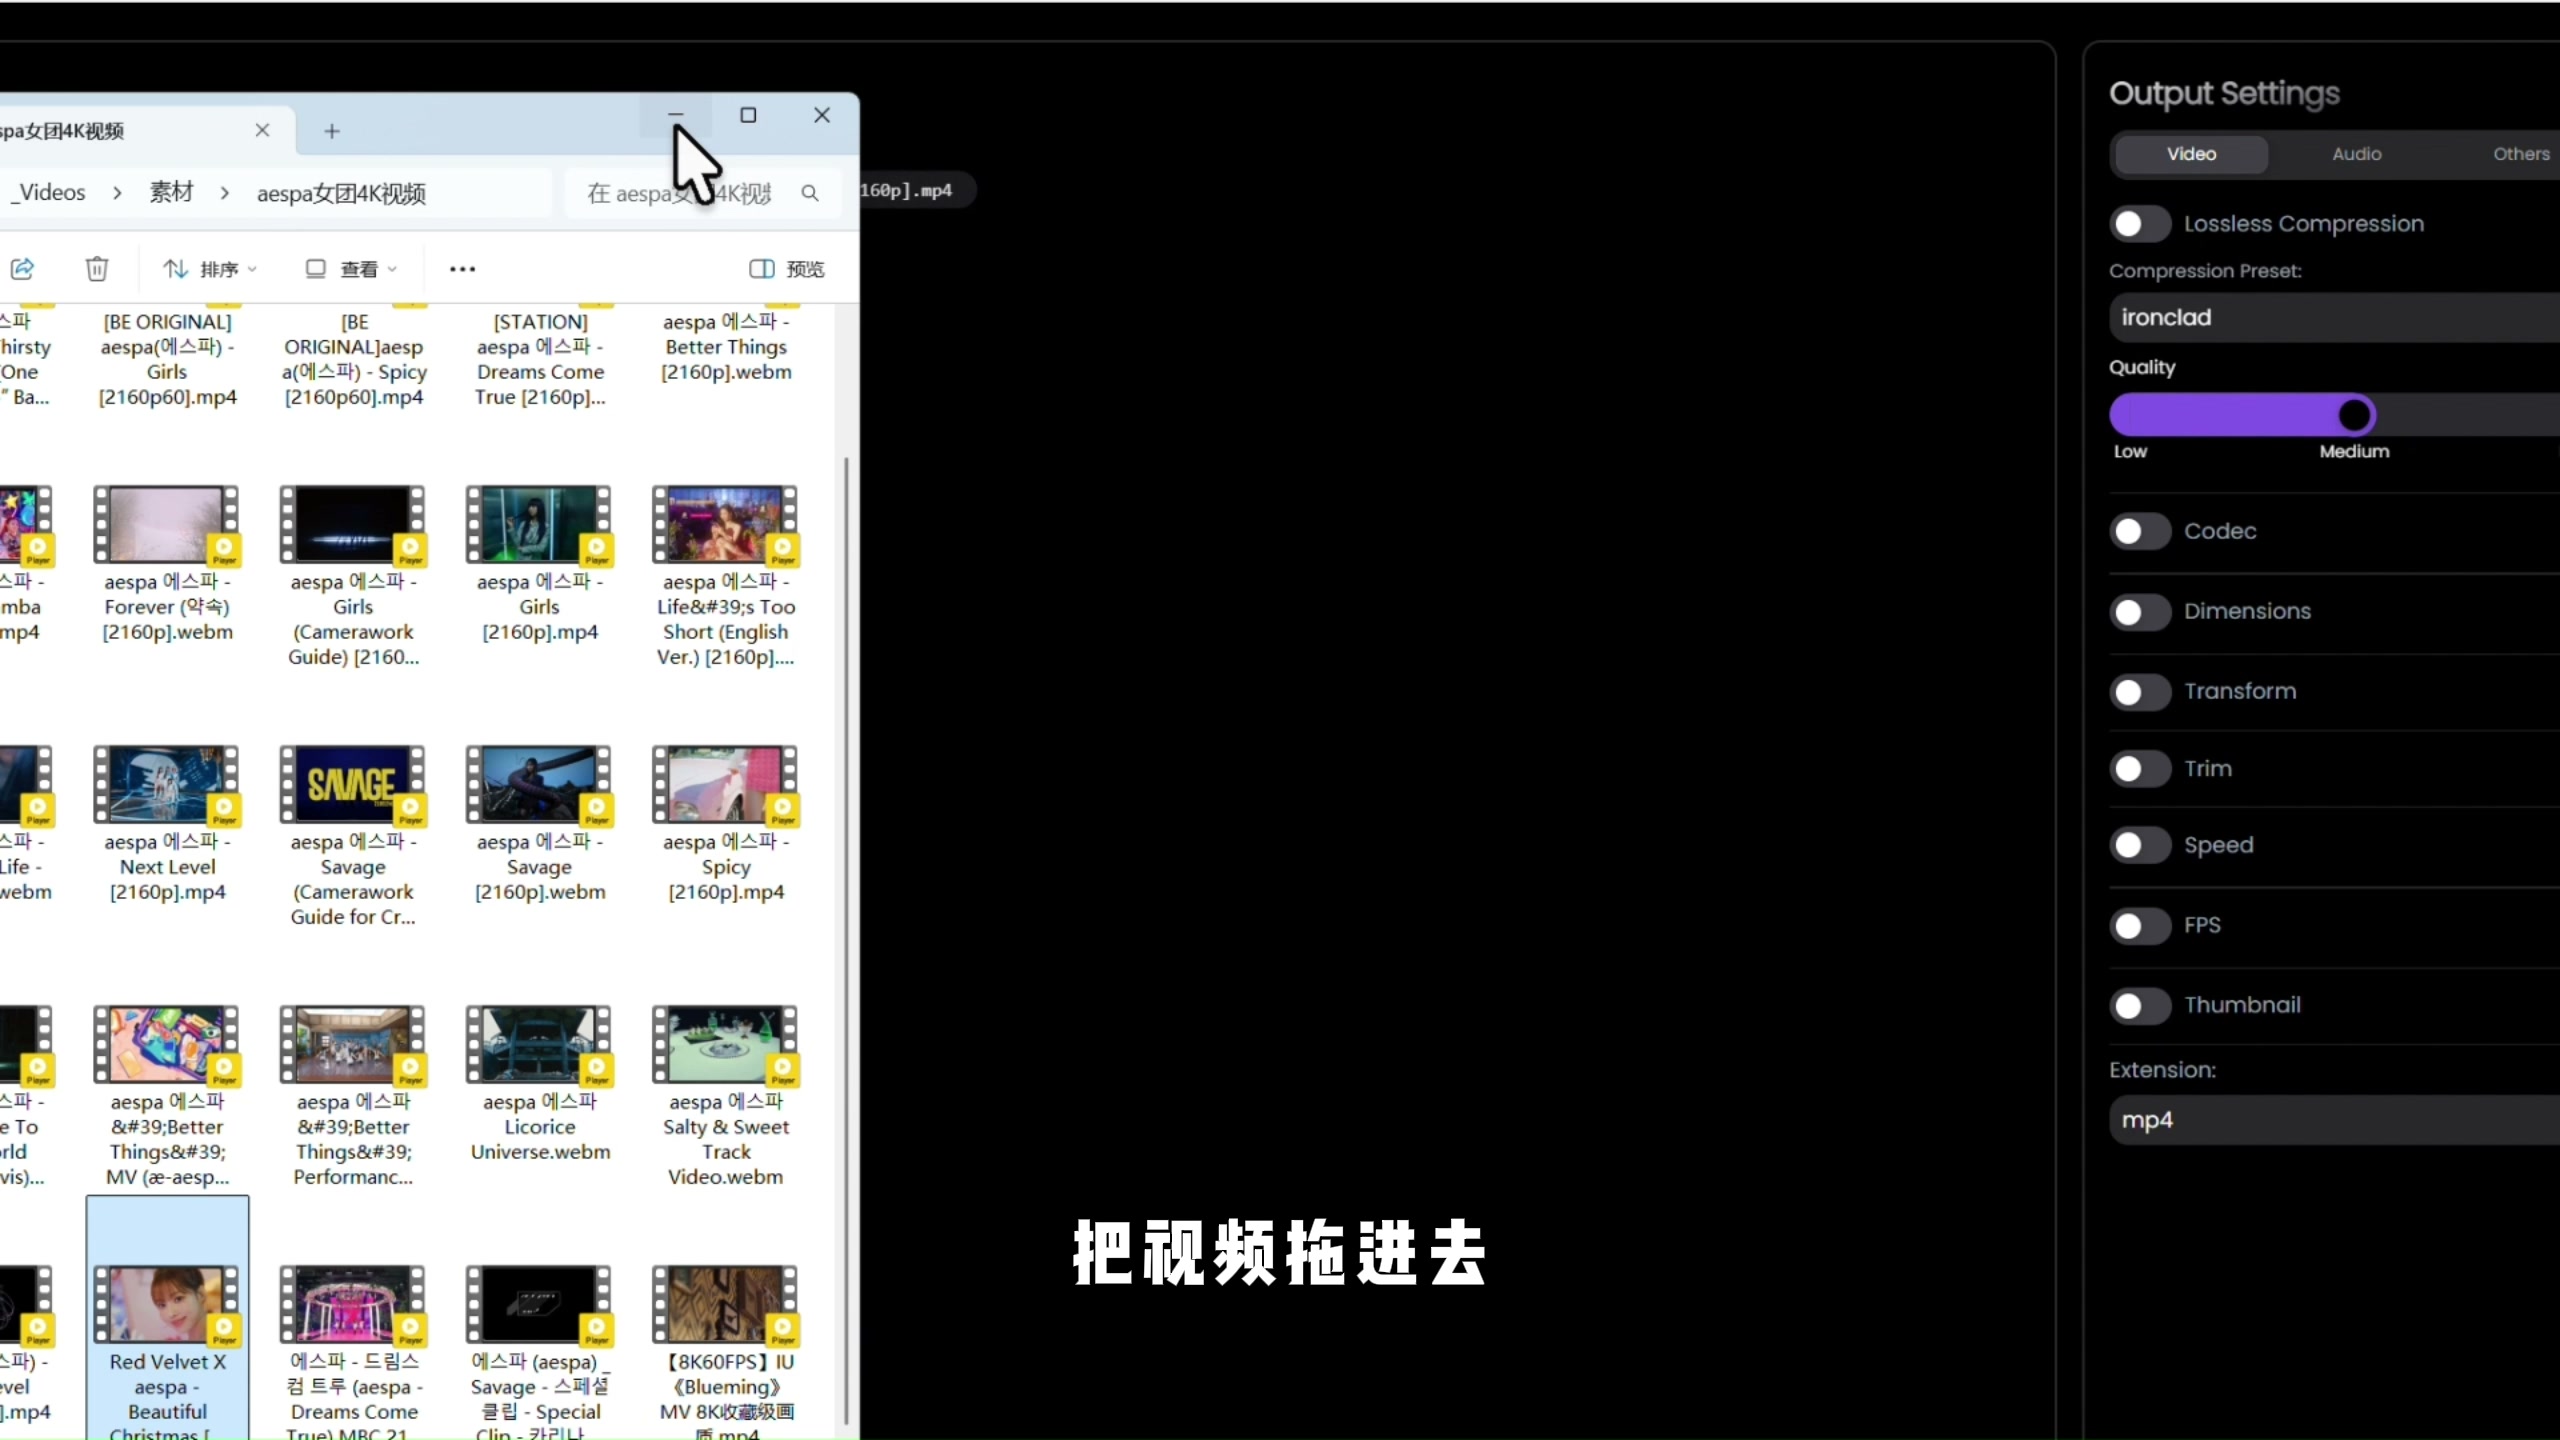Open the 排序 sort dropdown
The image size is (2560, 1440).
(210, 269)
